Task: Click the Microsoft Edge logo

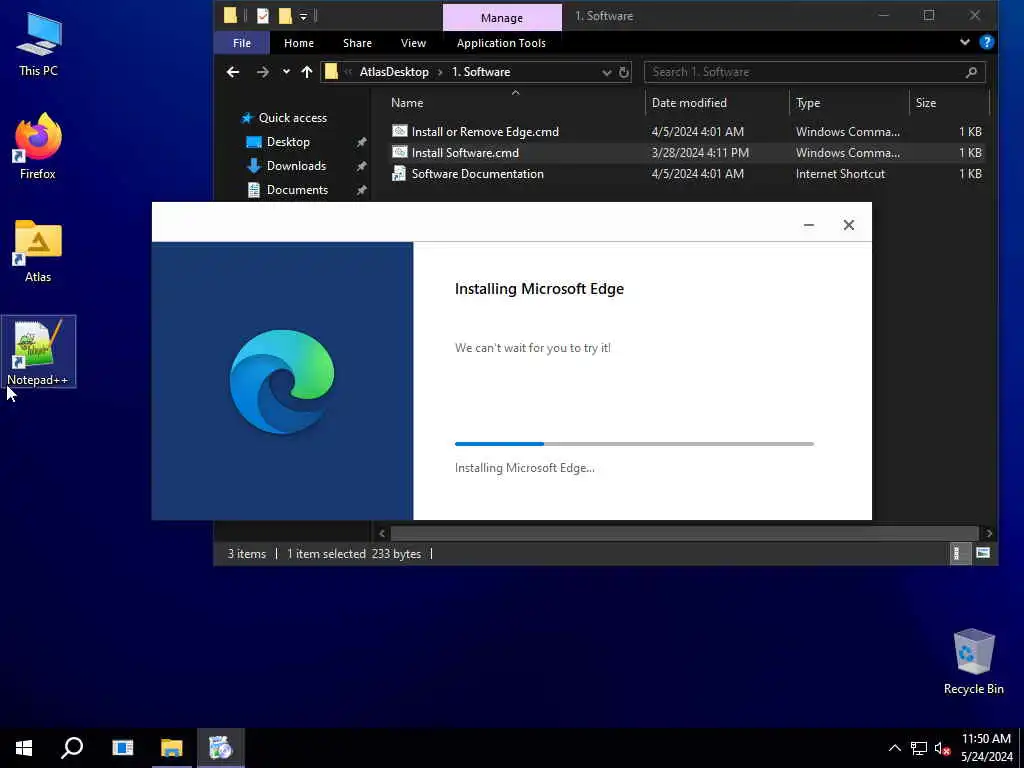Action: pos(282,382)
